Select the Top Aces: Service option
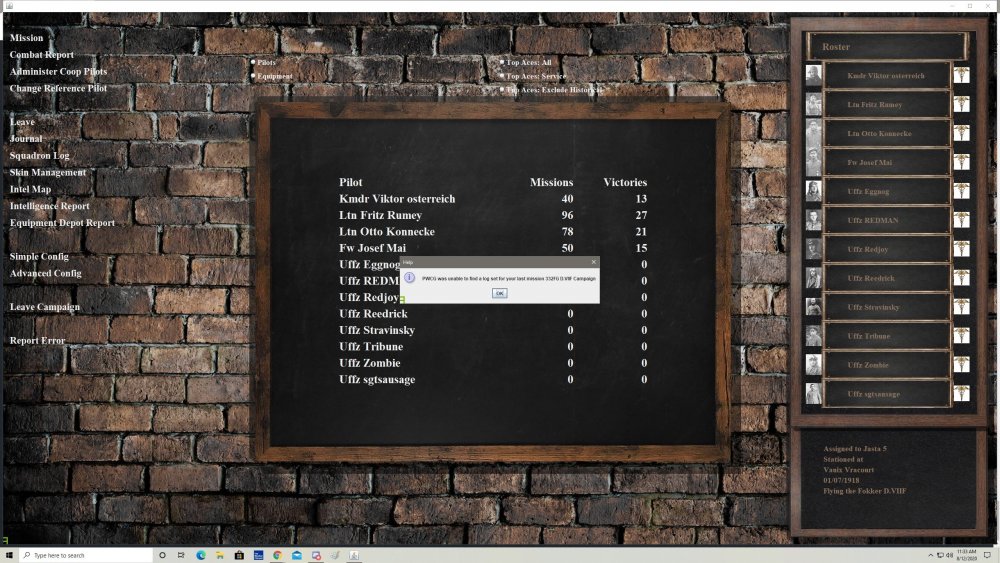Image resolution: width=1000 pixels, height=563 pixels. [x=502, y=76]
